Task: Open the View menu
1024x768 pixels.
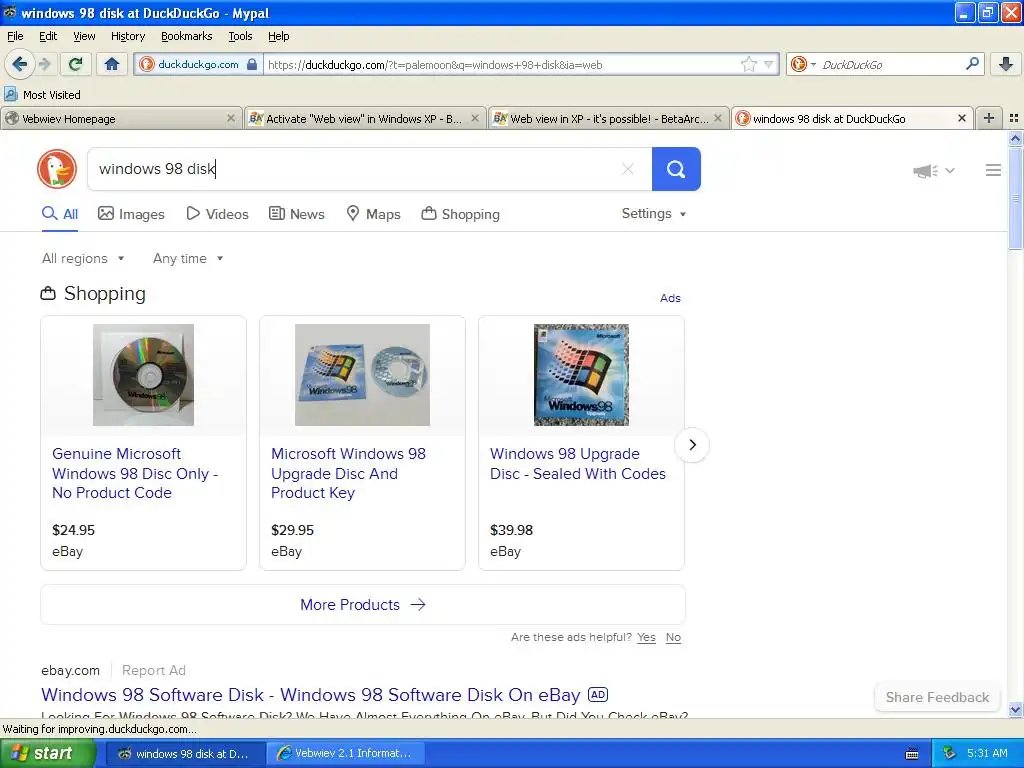Action: pyautogui.click(x=84, y=36)
